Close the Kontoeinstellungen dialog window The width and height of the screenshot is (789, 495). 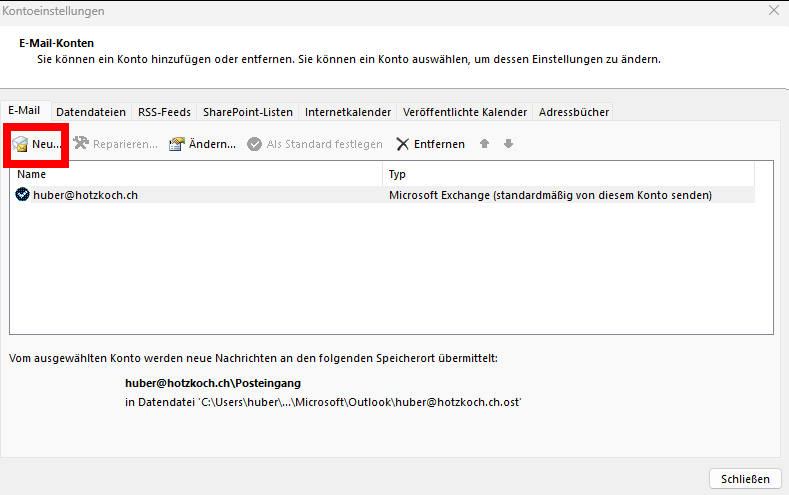coord(773,10)
